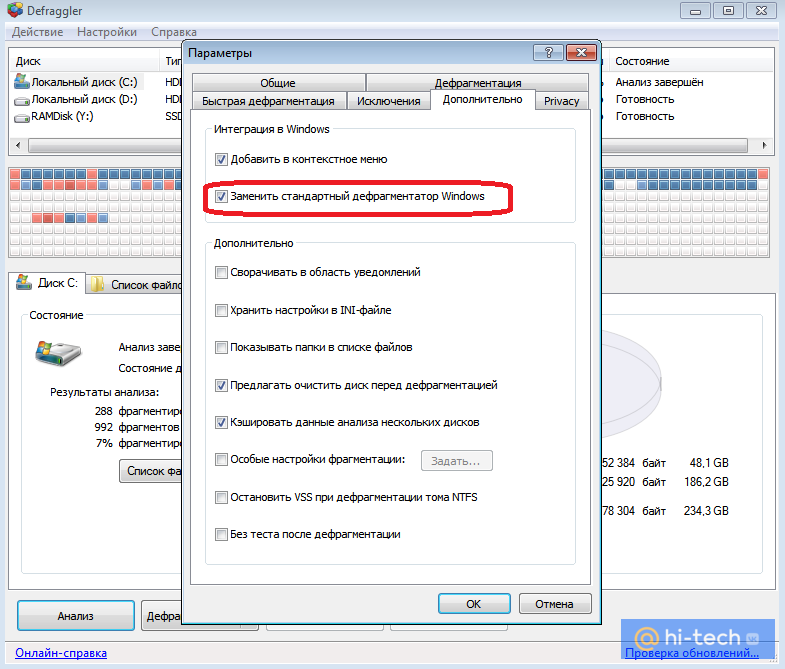Check Остановить VSS при дефрагментации тома NTFS
This screenshot has height=669, width=785.
[x=221, y=498]
